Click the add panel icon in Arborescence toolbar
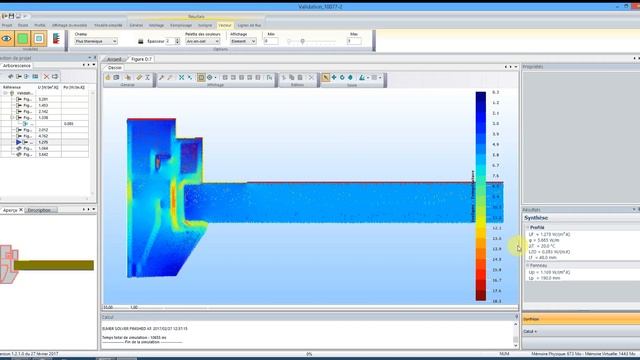Viewport: 640px width, 360px height. coord(27,77)
